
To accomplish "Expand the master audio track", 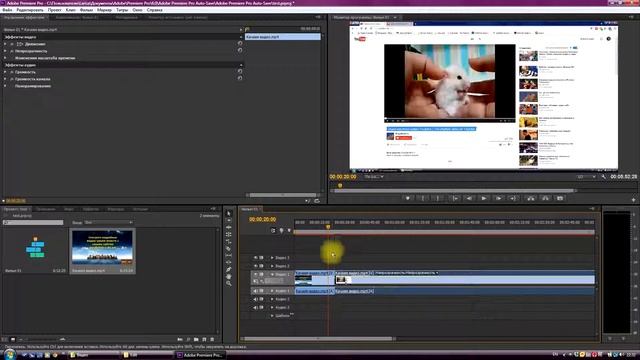I will point(272,316).
